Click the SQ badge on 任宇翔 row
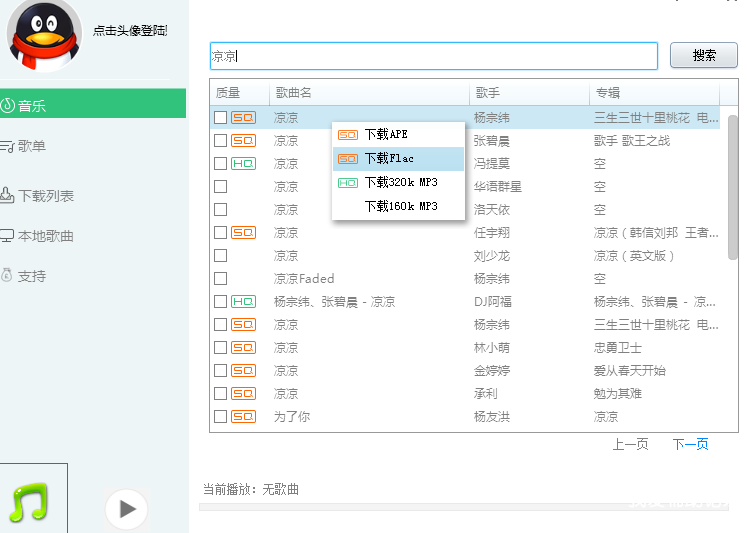The image size is (747, 533). point(243,233)
